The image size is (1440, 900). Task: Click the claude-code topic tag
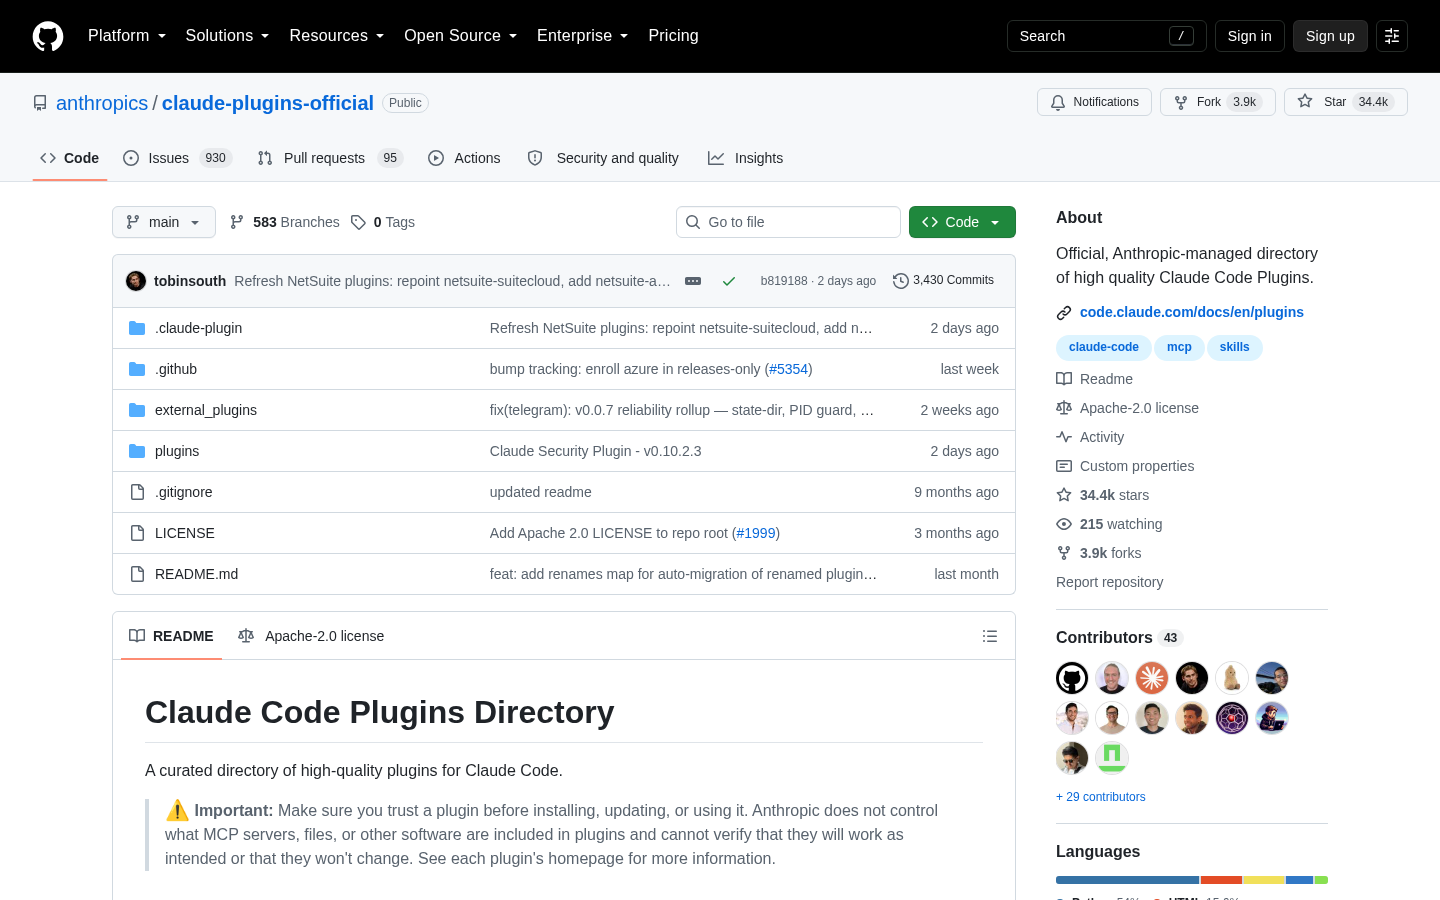click(x=1104, y=347)
